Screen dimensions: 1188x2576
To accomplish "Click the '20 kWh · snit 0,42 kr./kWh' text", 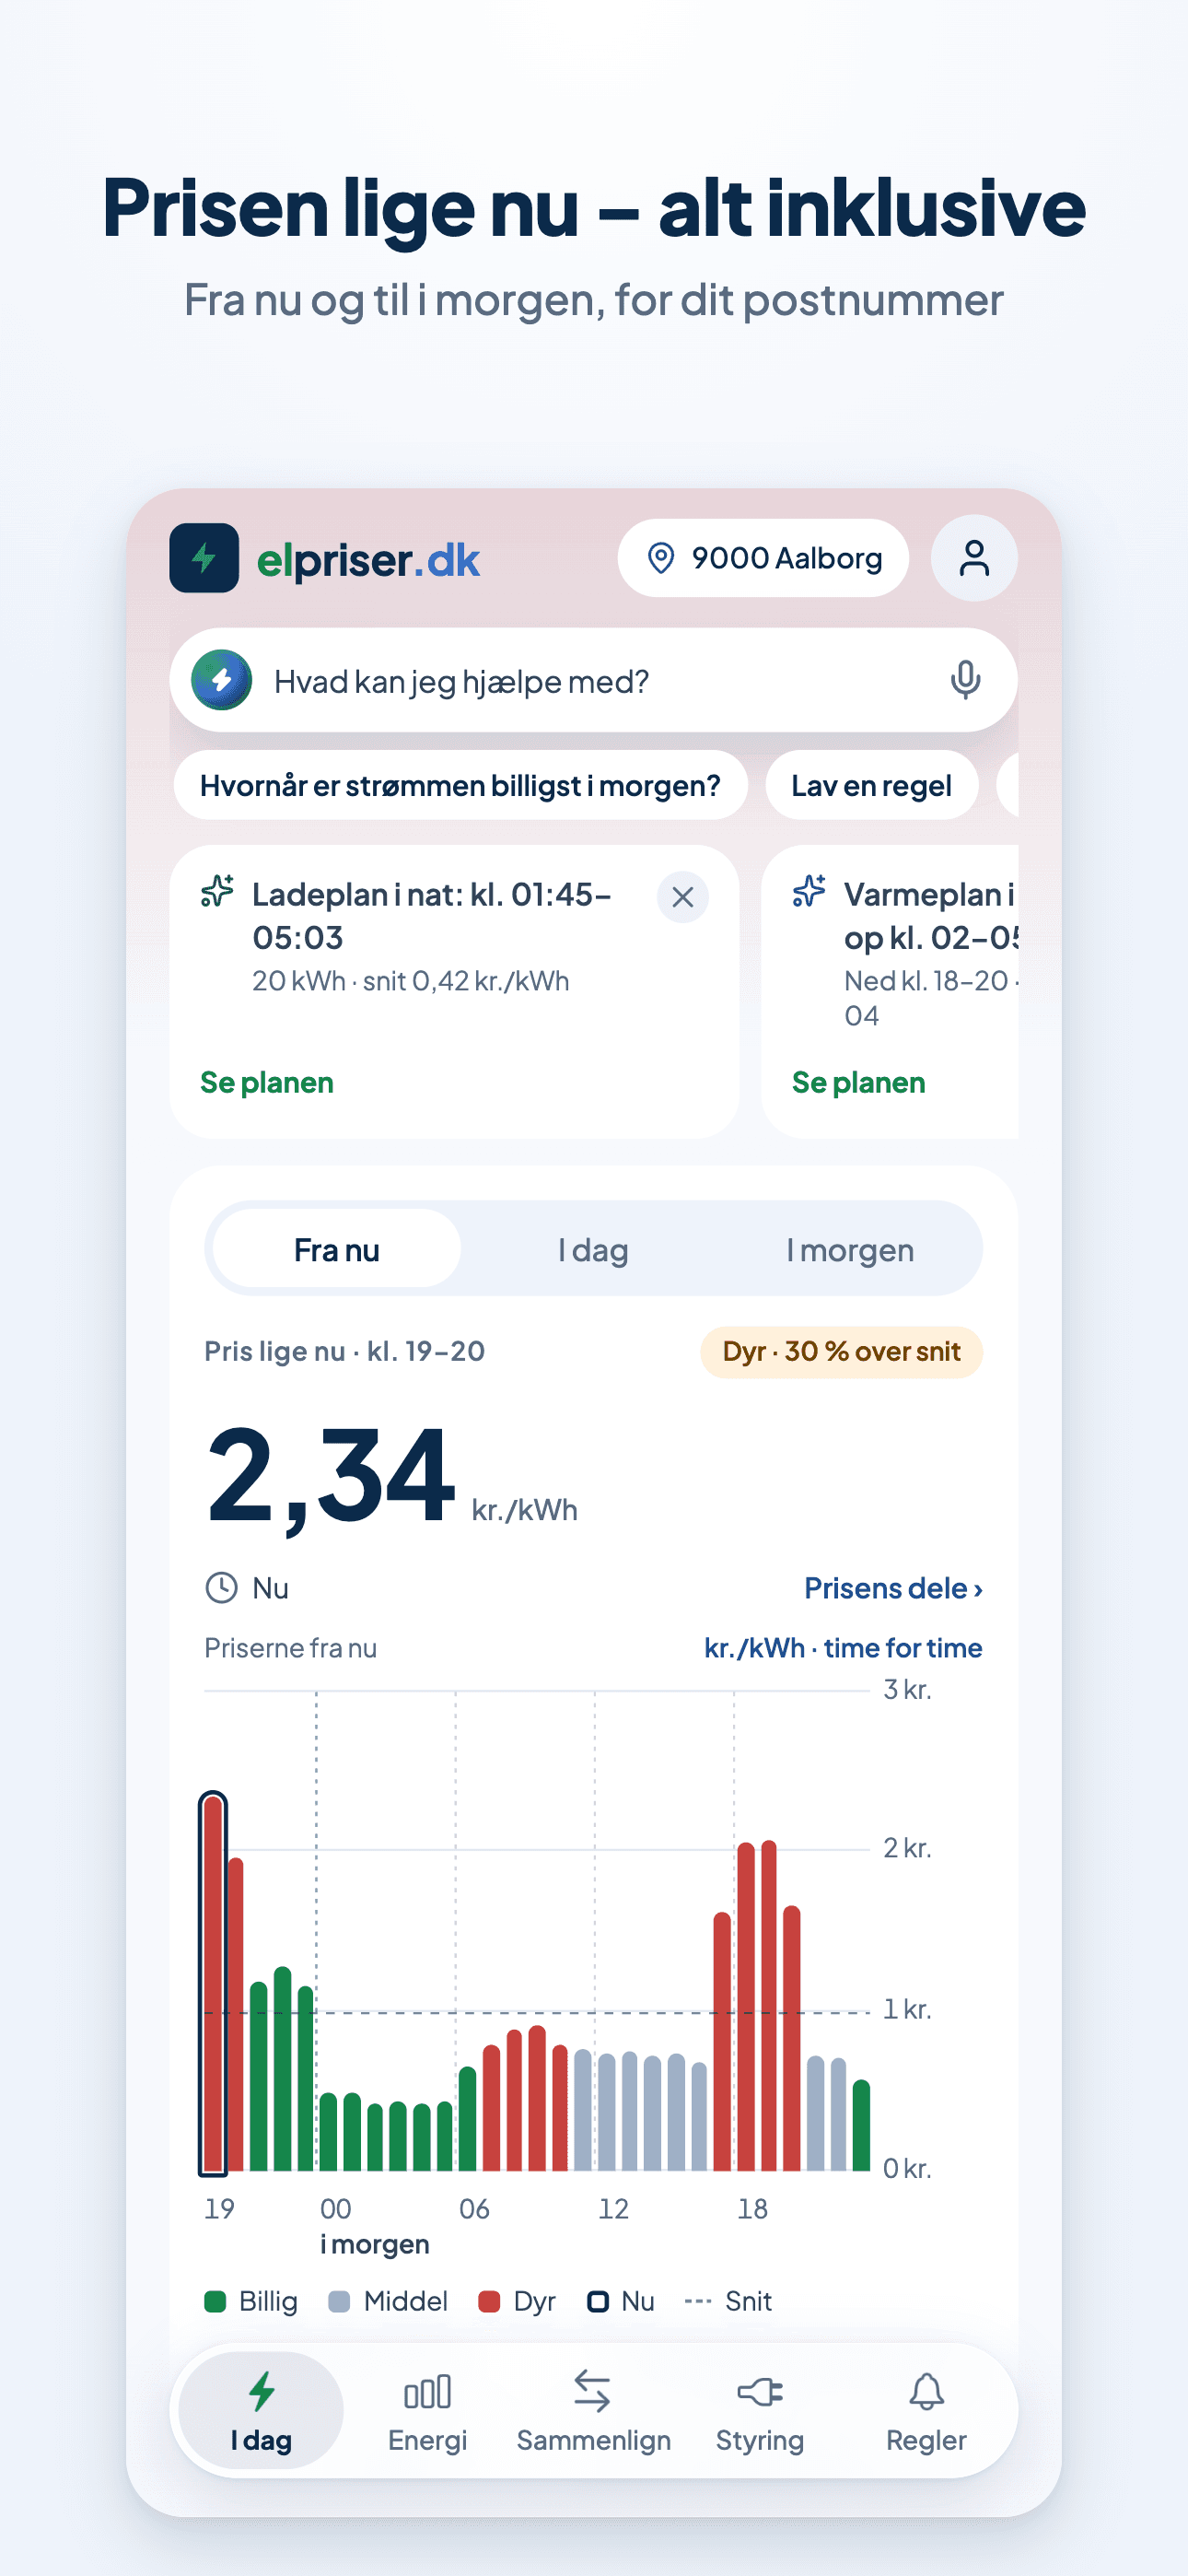I will click(410, 981).
